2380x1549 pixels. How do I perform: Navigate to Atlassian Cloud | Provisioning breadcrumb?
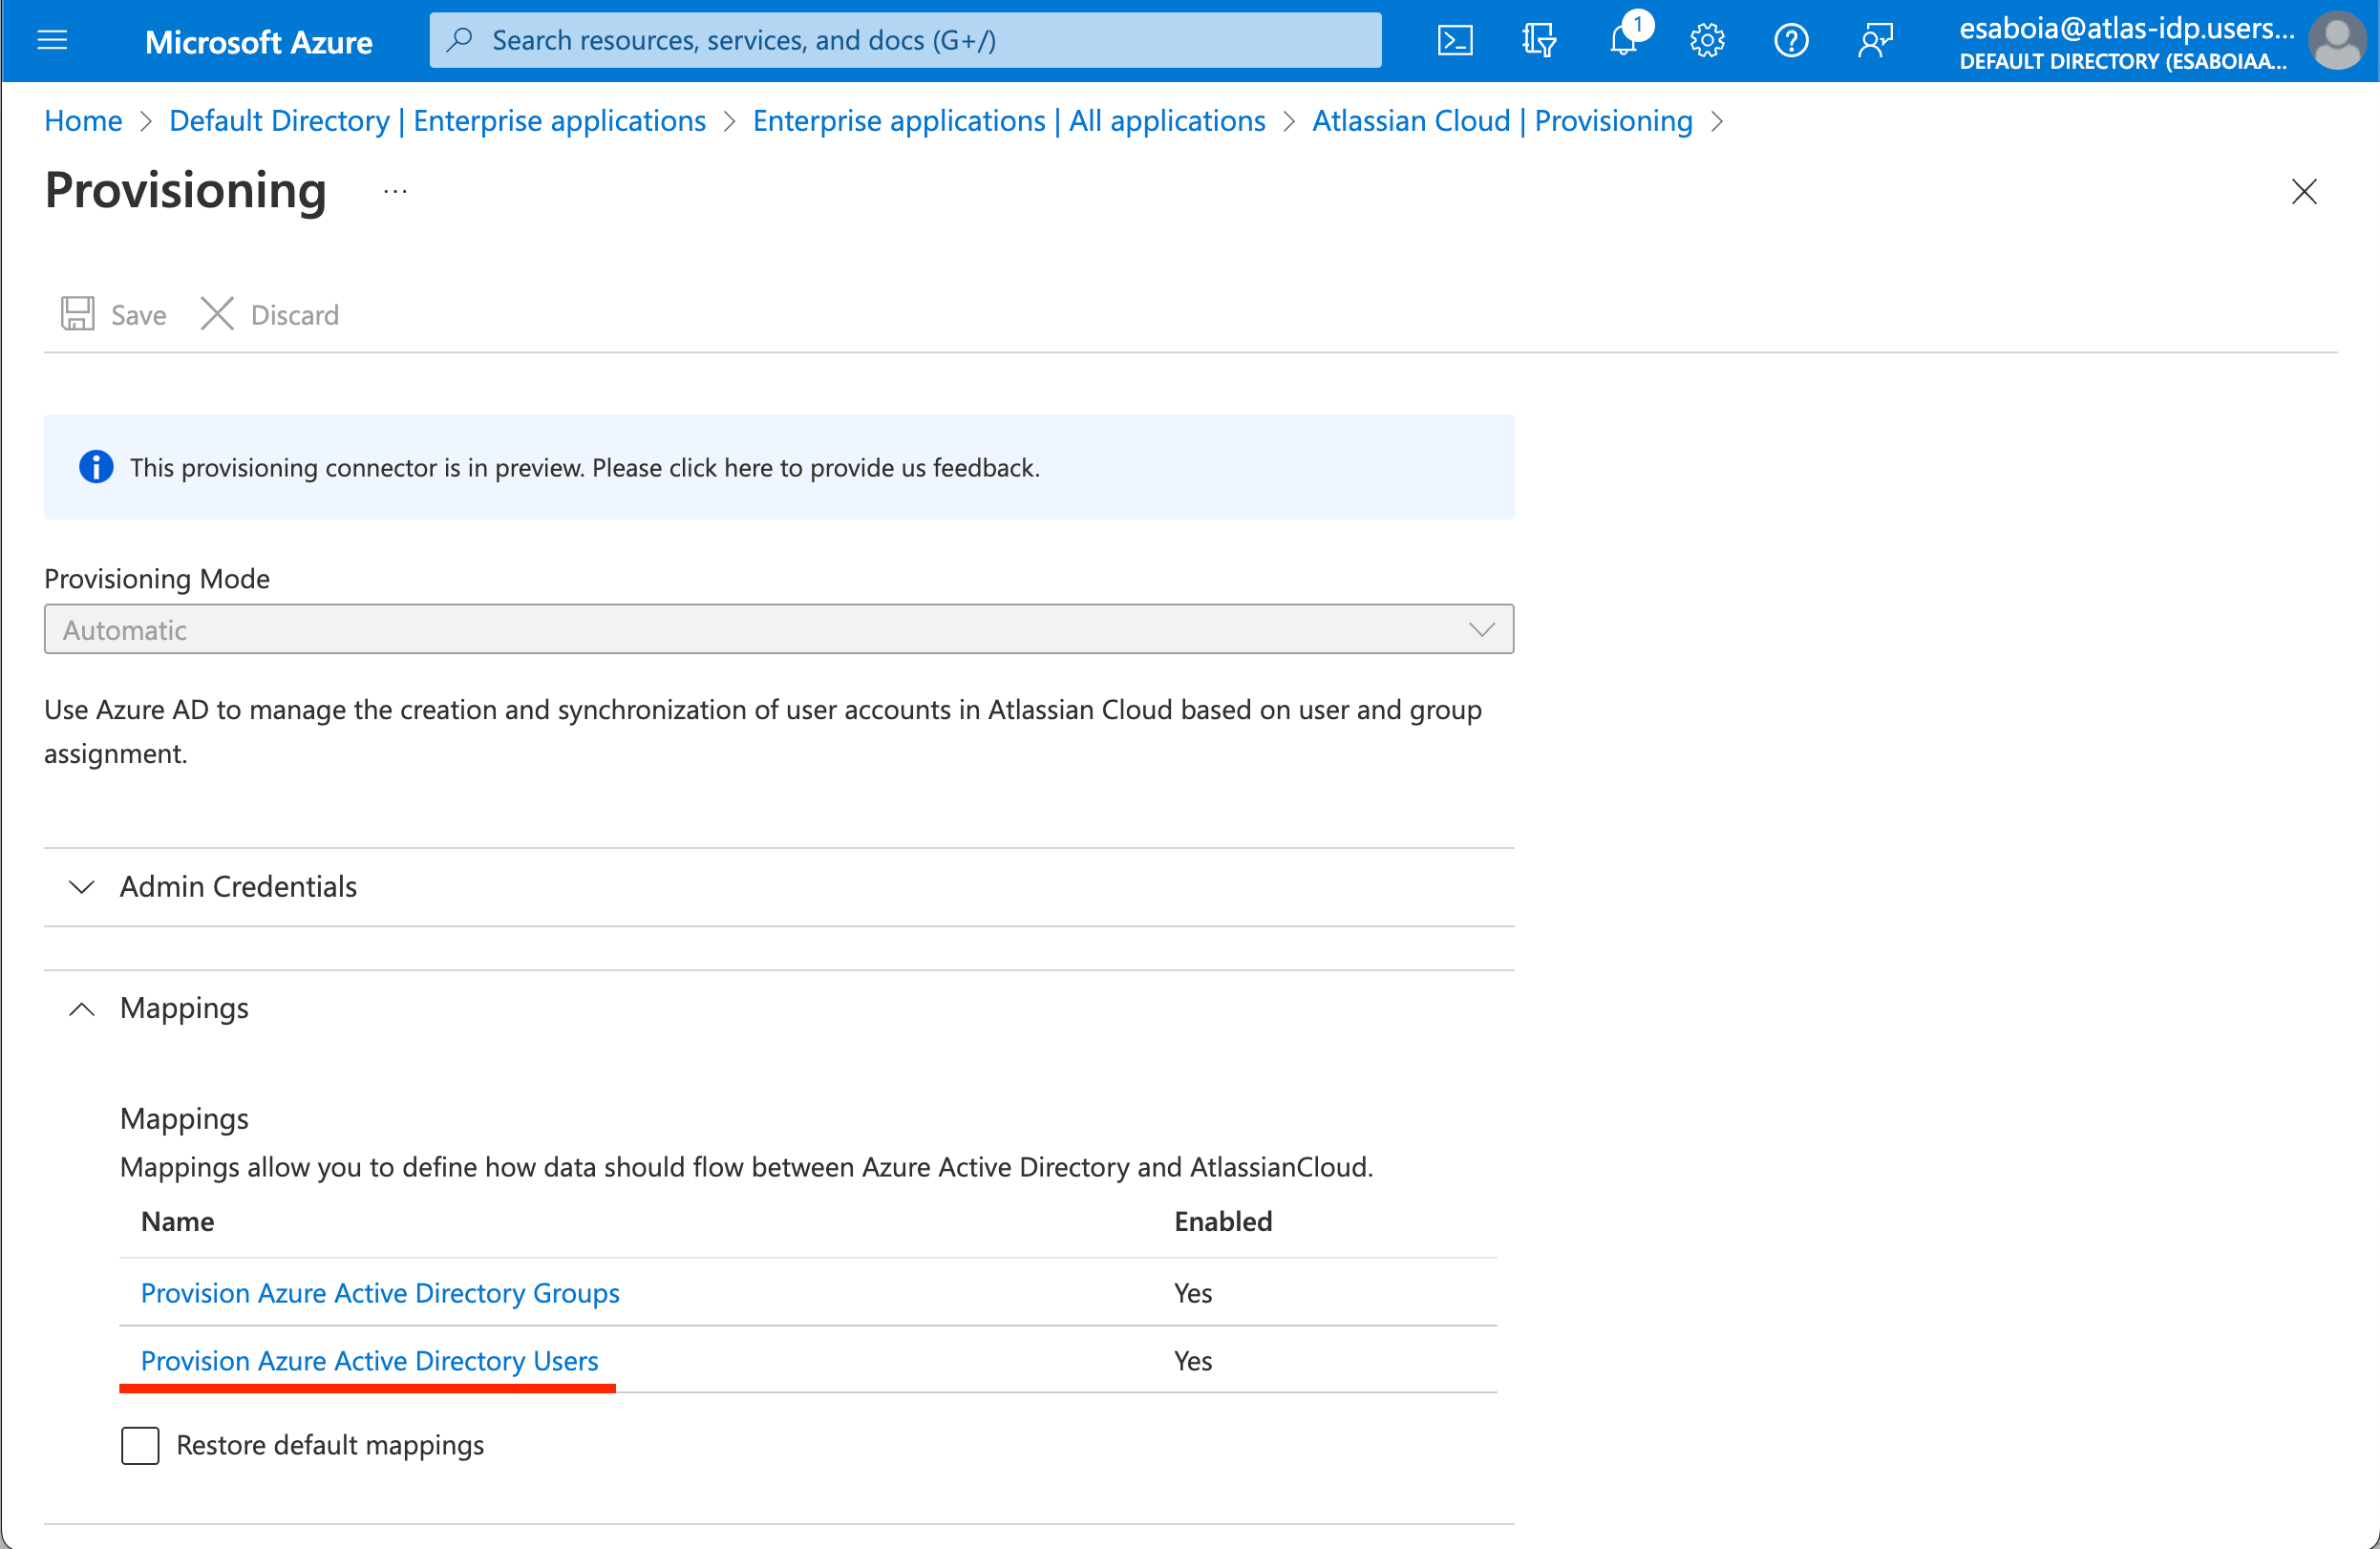[1501, 121]
